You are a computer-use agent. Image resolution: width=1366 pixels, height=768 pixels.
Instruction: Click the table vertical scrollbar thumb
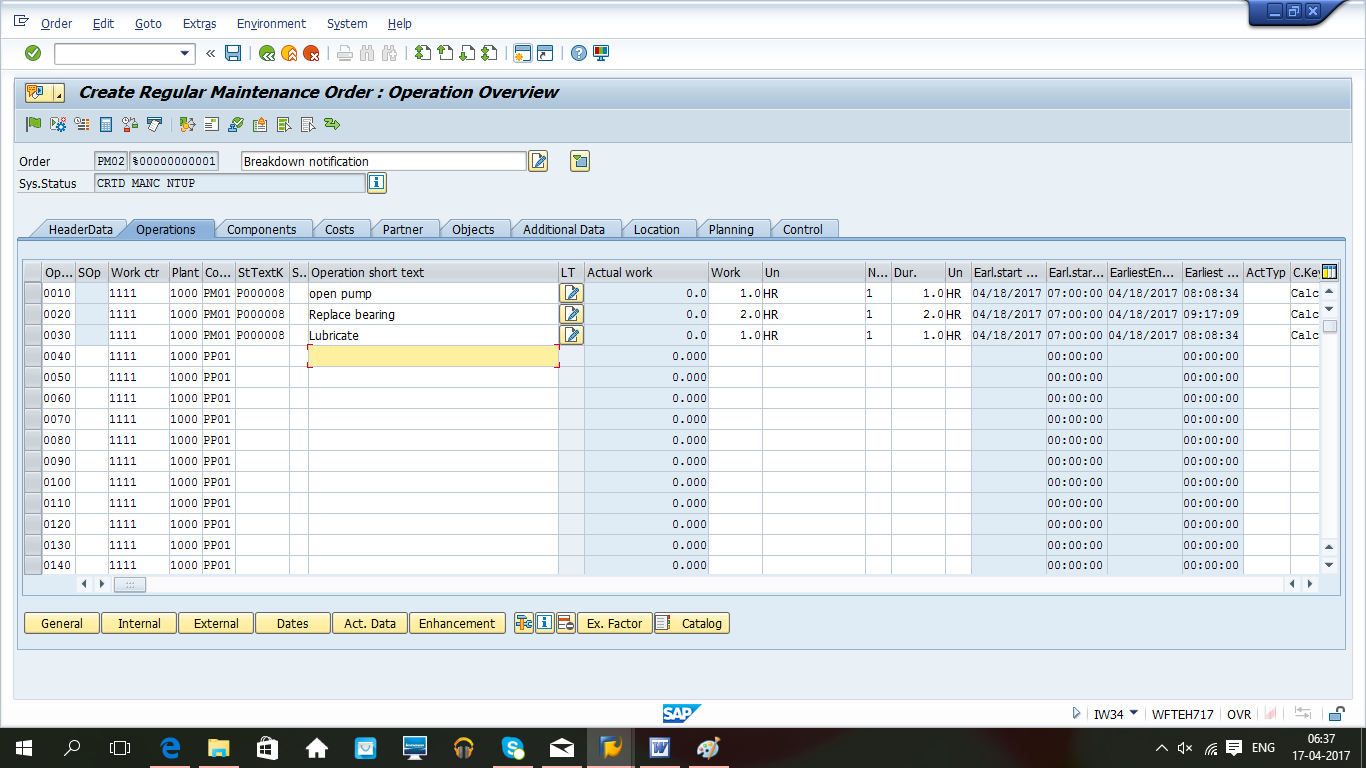click(x=1329, y=326)
